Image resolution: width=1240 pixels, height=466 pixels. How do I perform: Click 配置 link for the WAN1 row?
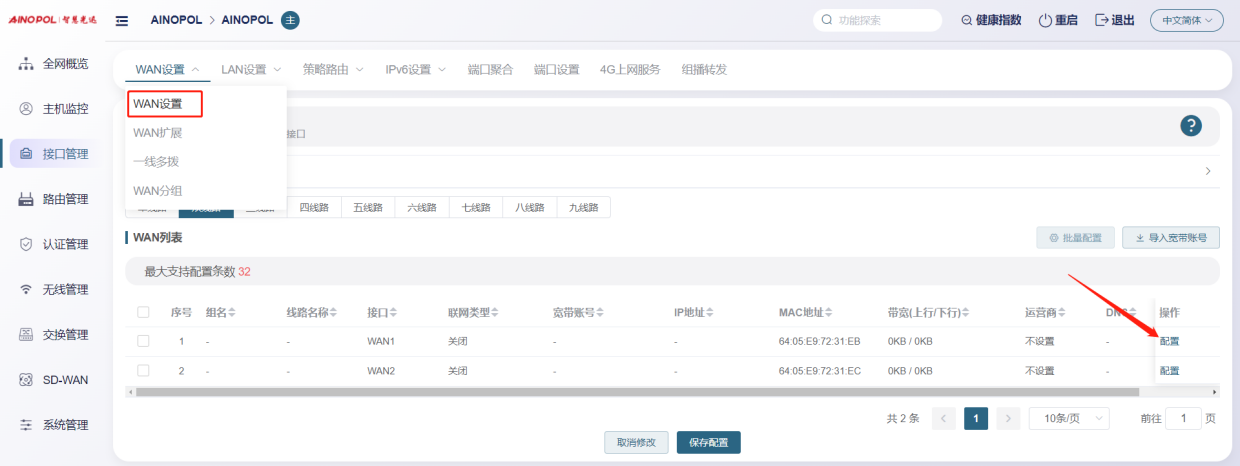tap(1169, 342)
